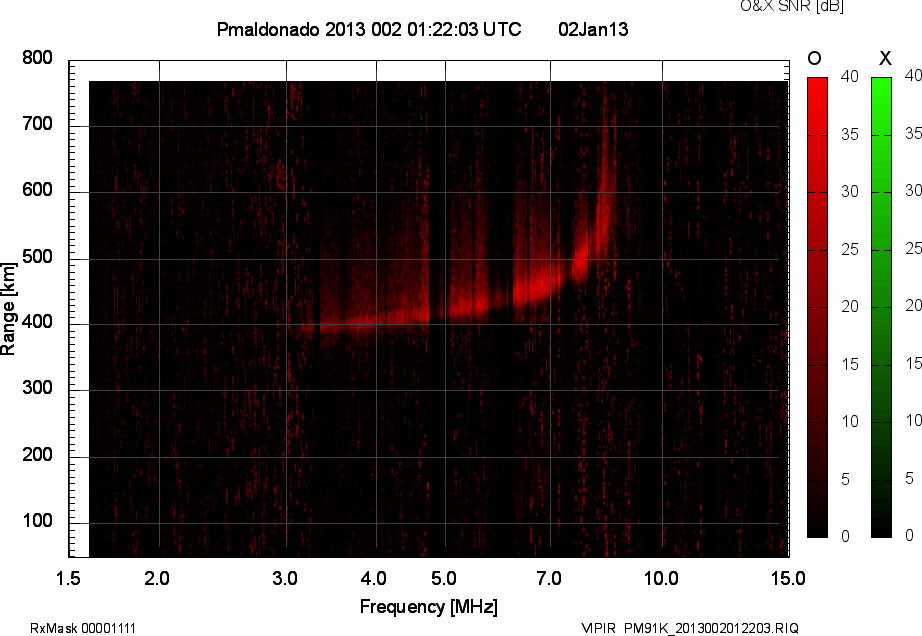This screenshot has width=922, height=636.
Task: Click the 800 tick on the range axis
Action: tap(37, 59)
